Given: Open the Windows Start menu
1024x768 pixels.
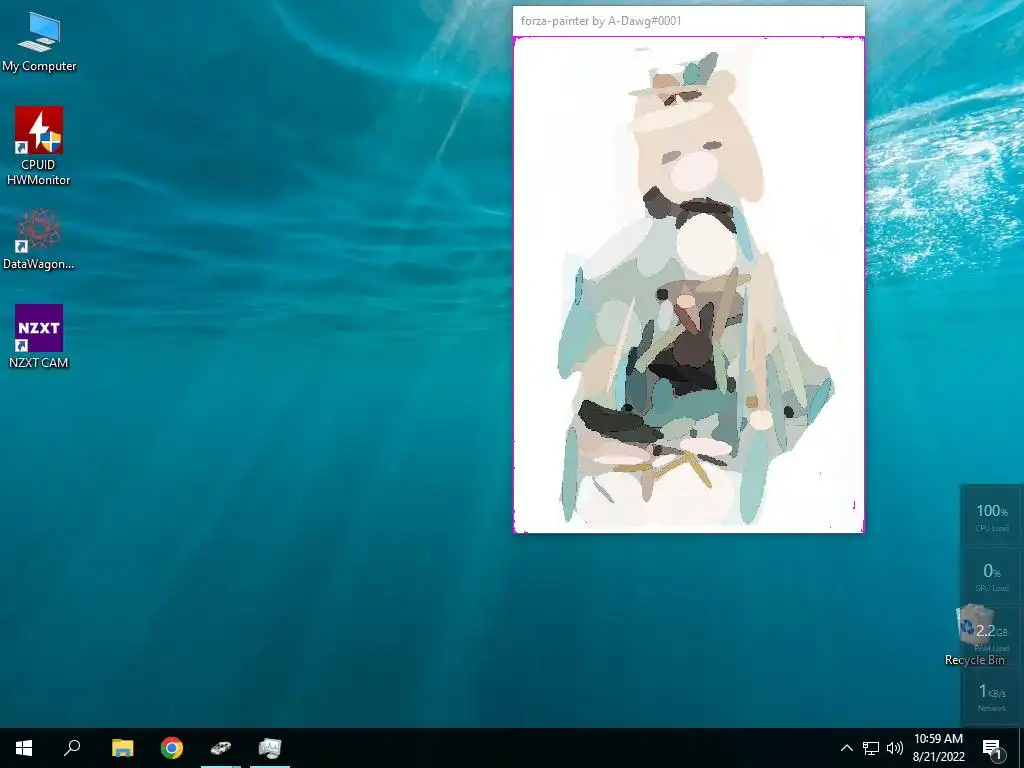Looking at the screenshot, I should click(x=24, y=748).
